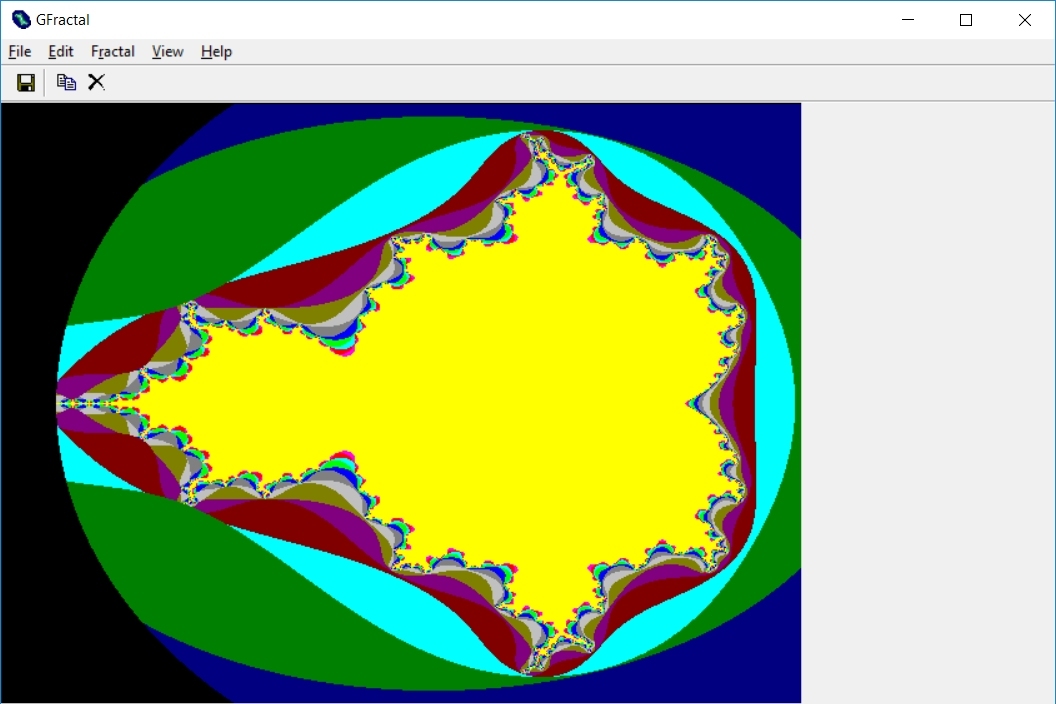Click the X abort-calculation toolbar icon
Screen dimensions: 1056x704
(96, 82)
